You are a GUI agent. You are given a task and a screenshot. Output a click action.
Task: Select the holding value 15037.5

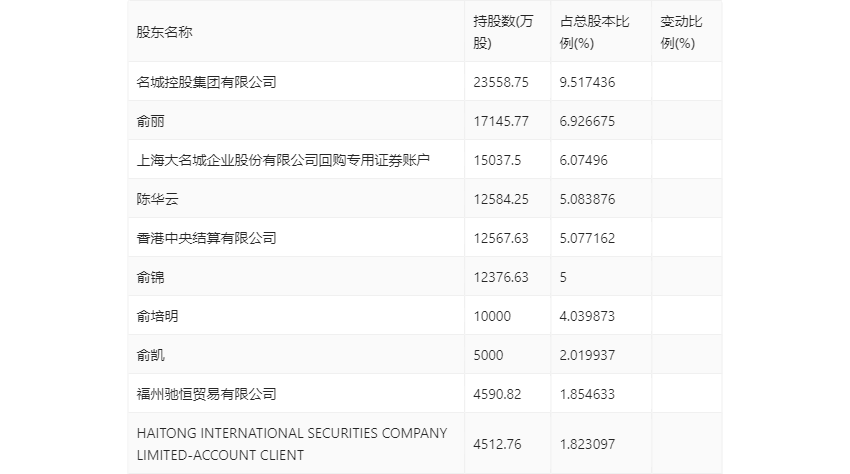[x=497, y=161]
